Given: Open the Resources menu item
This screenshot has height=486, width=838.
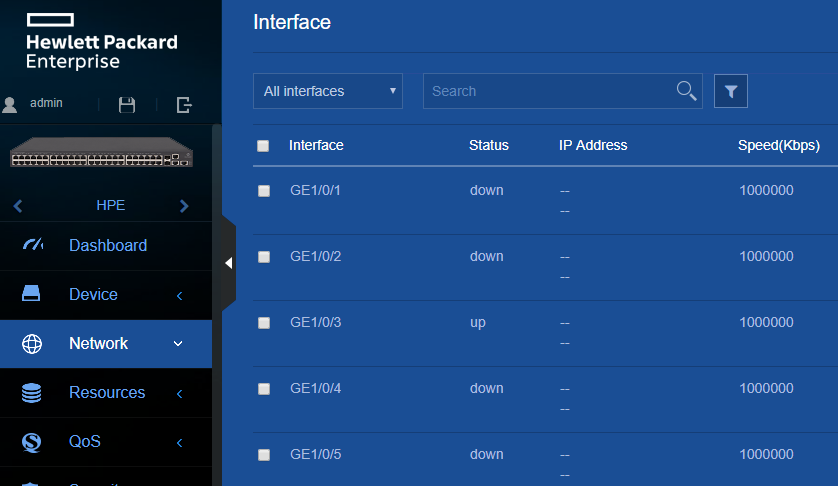Looking at the screenshot, I should 106,393.
